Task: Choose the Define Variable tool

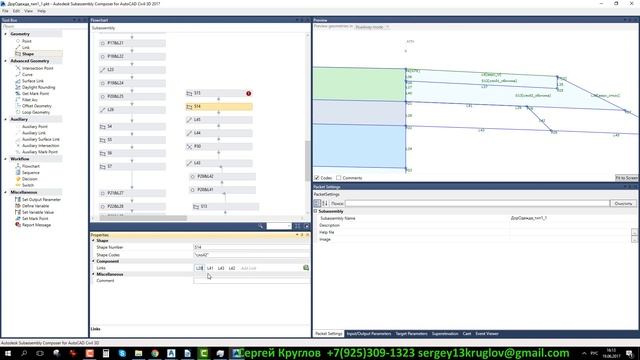Action: (36, 206)
